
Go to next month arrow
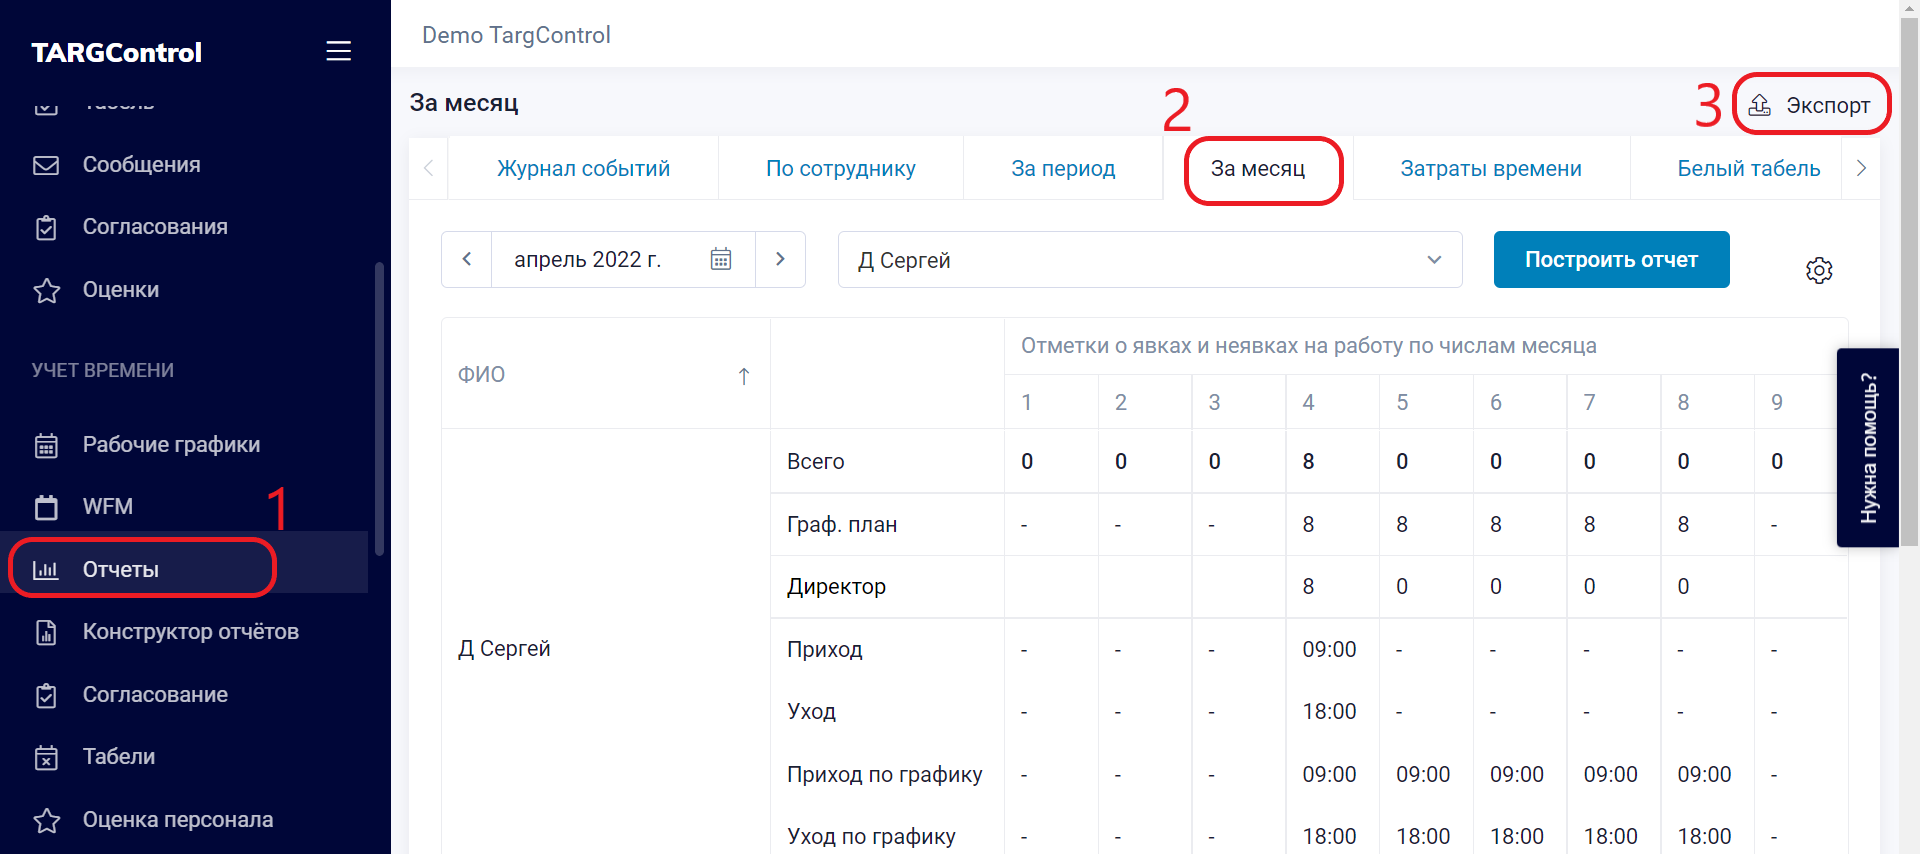780,260
